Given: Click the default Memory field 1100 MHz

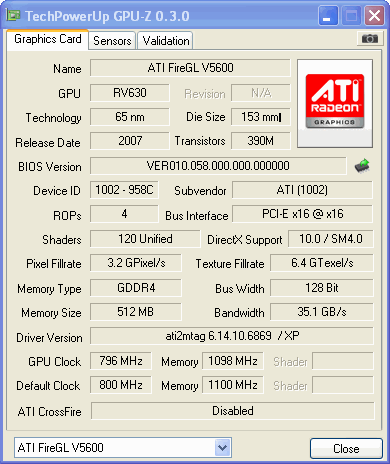Looking at the screenshot, I should (x=233, y=385).
